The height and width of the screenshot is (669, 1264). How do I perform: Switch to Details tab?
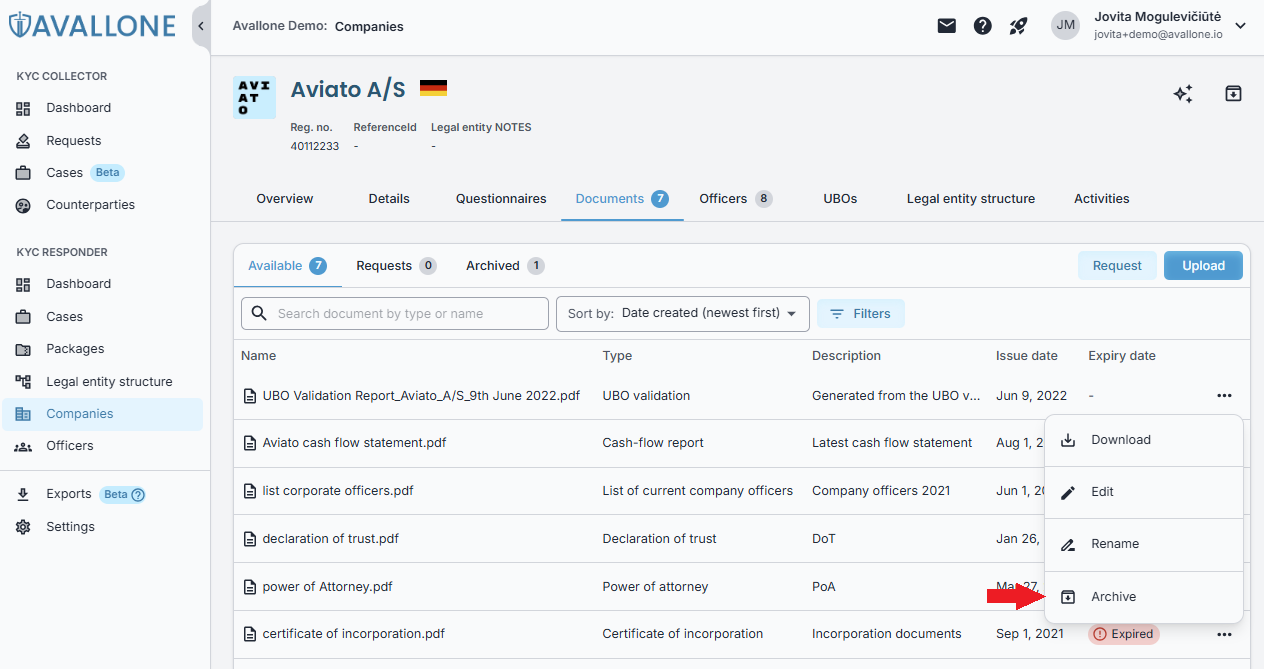coord(389,199)
